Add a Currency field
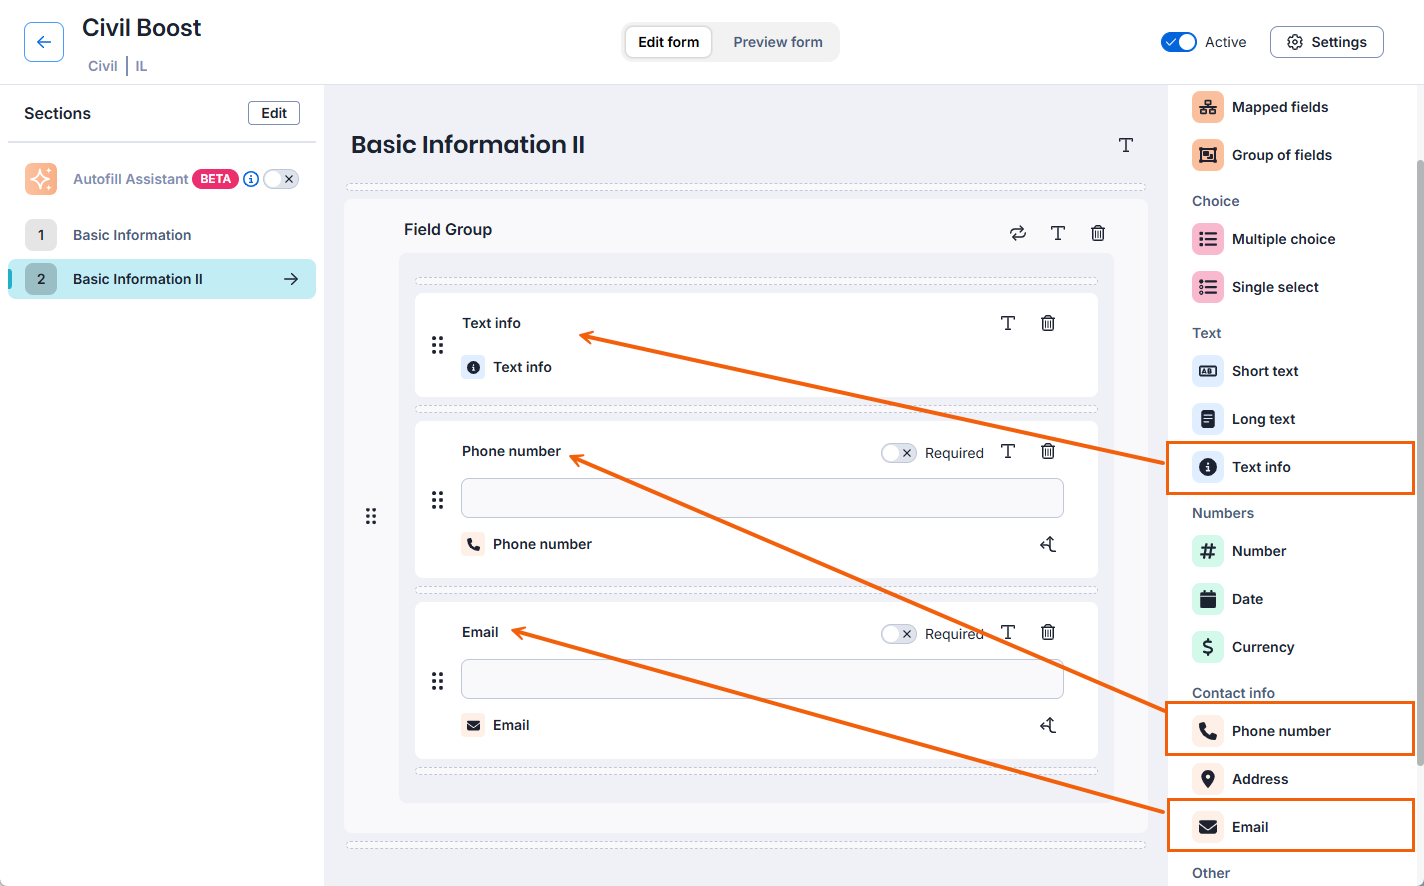 (x=1244, y=647)
